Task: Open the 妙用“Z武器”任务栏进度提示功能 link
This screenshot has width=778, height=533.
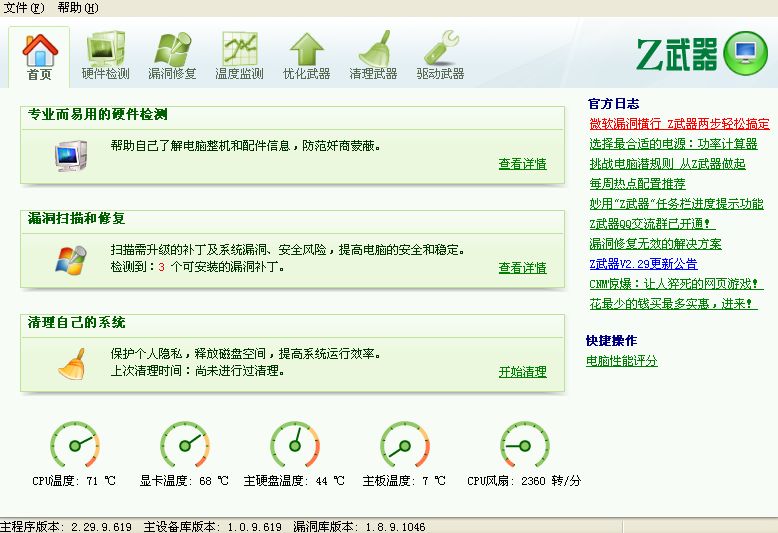Action: pyautogui.click(x=676, y=203)
